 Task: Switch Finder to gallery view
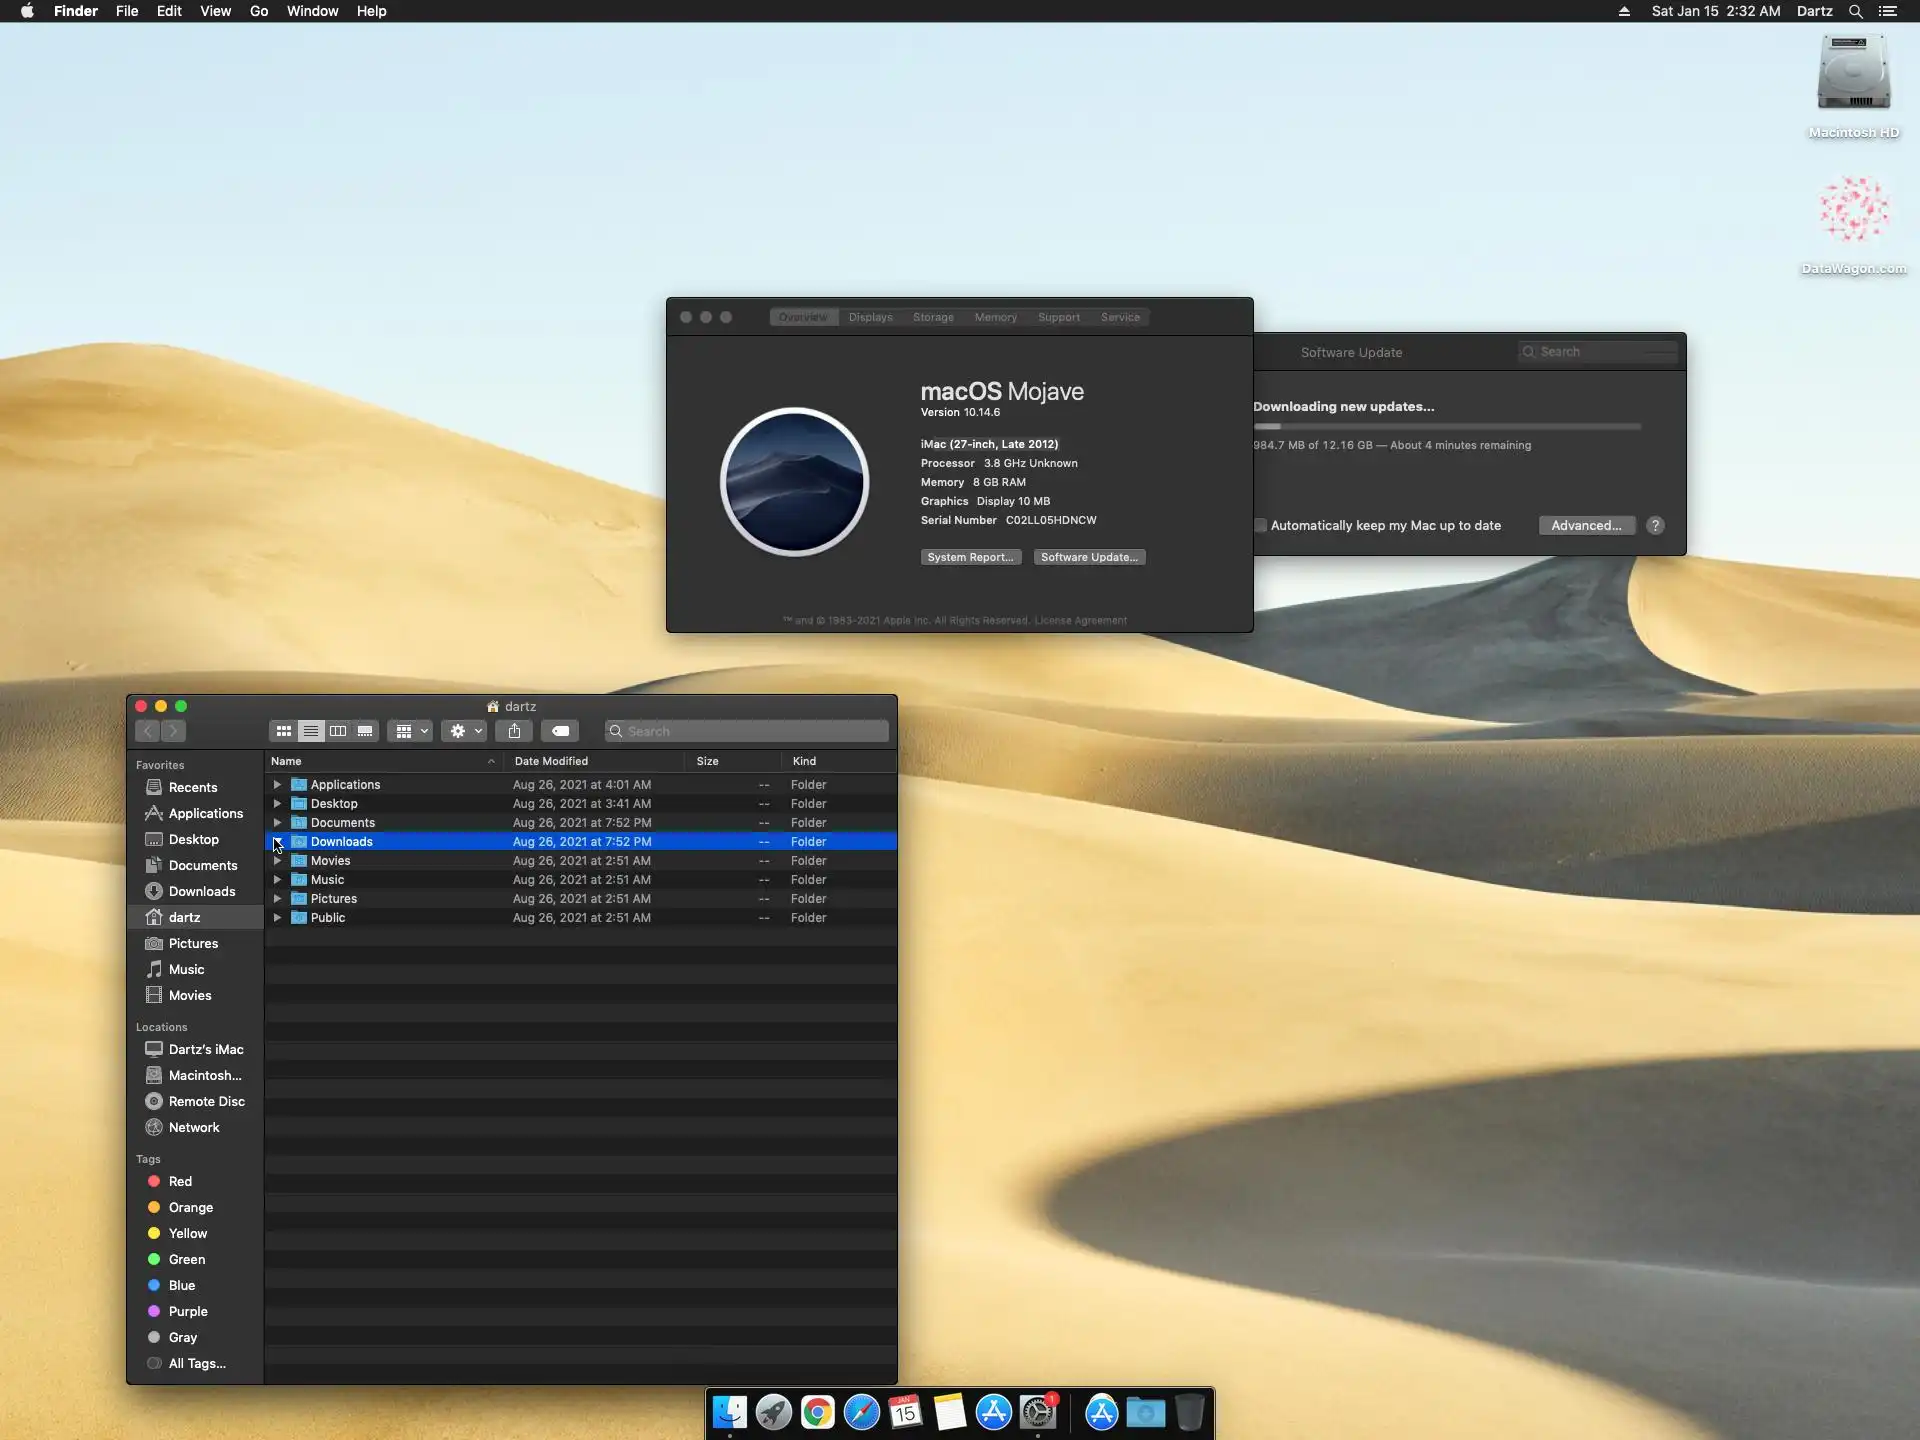[365, 731]
